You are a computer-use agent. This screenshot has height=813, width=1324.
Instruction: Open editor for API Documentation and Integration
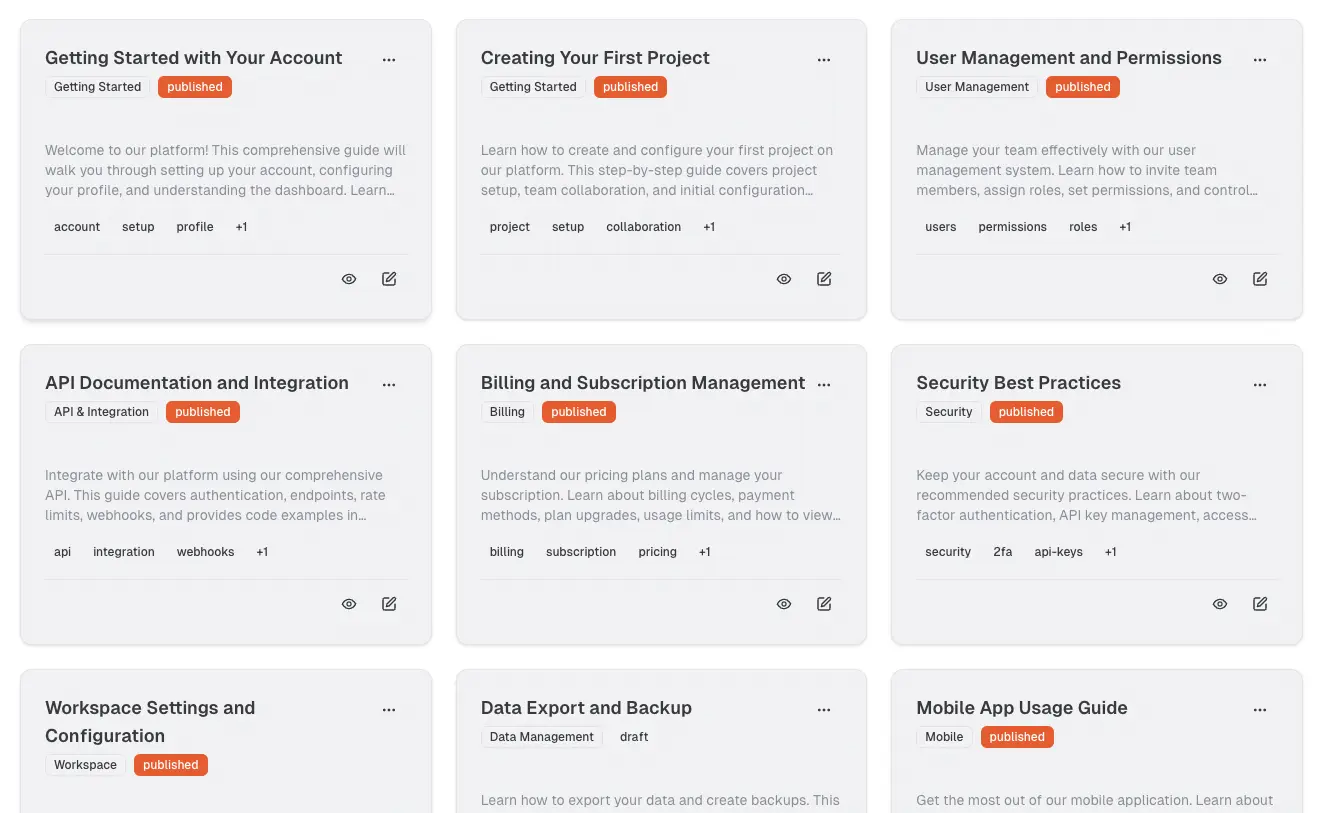(389, 604)
